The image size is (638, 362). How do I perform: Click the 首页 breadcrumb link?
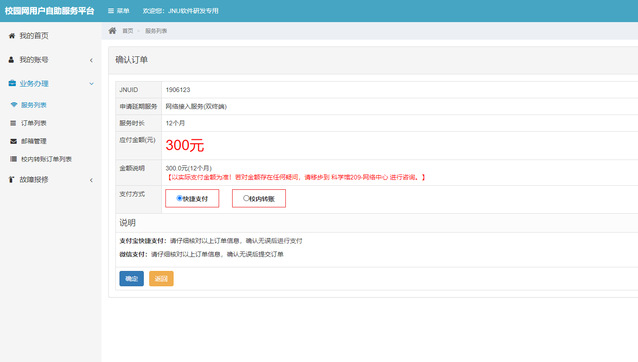[x=128, y=31]
